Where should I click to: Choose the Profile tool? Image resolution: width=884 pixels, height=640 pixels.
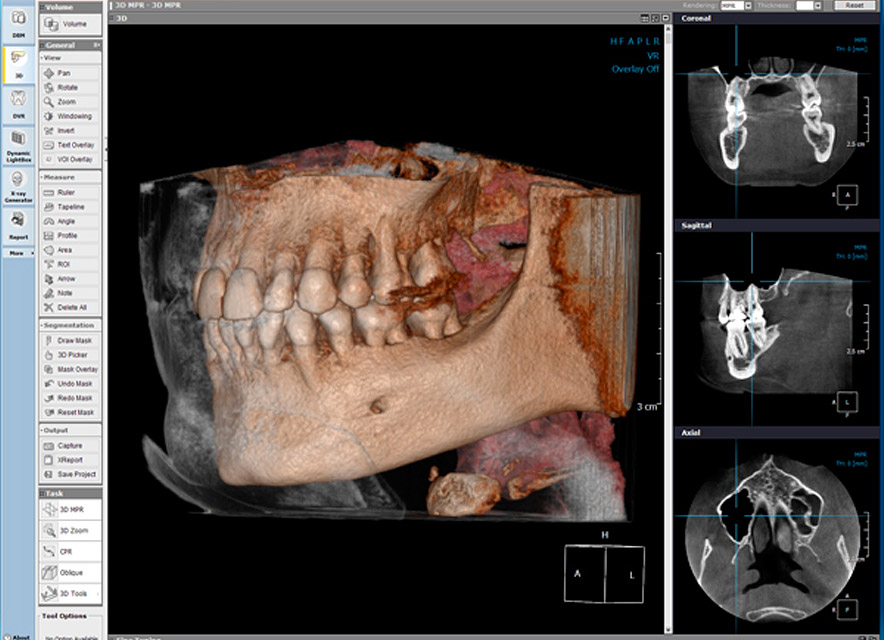coord(70,236)
